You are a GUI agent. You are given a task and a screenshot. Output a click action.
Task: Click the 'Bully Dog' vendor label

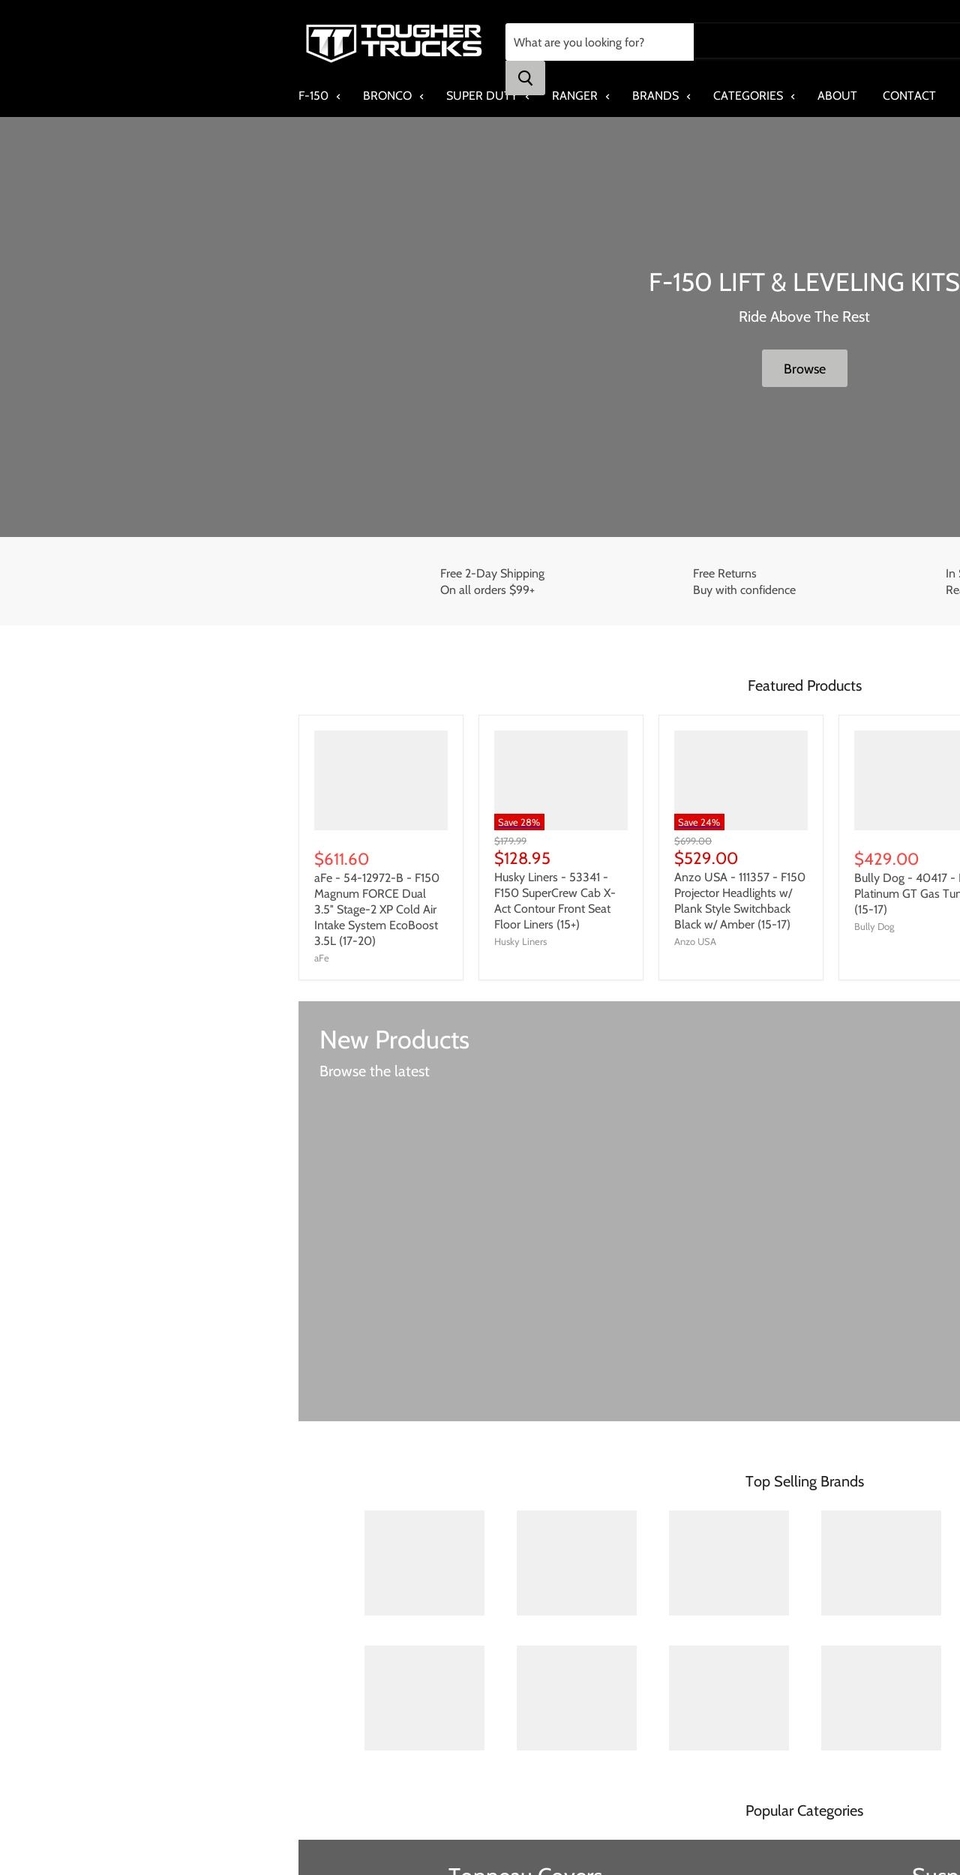874,927
